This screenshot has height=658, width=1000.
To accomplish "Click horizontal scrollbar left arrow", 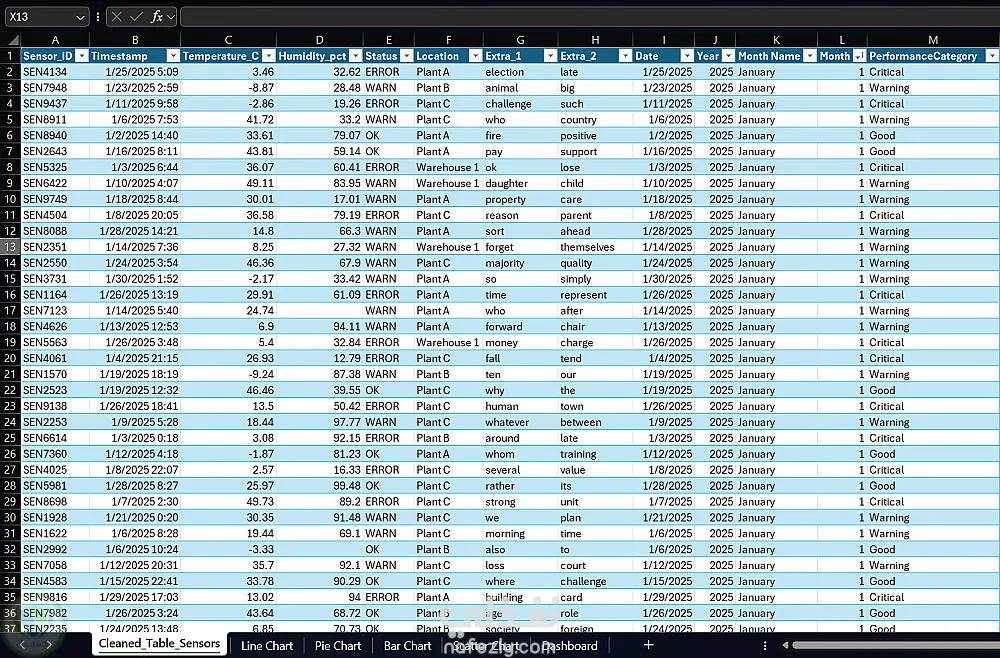I will 785,645.
